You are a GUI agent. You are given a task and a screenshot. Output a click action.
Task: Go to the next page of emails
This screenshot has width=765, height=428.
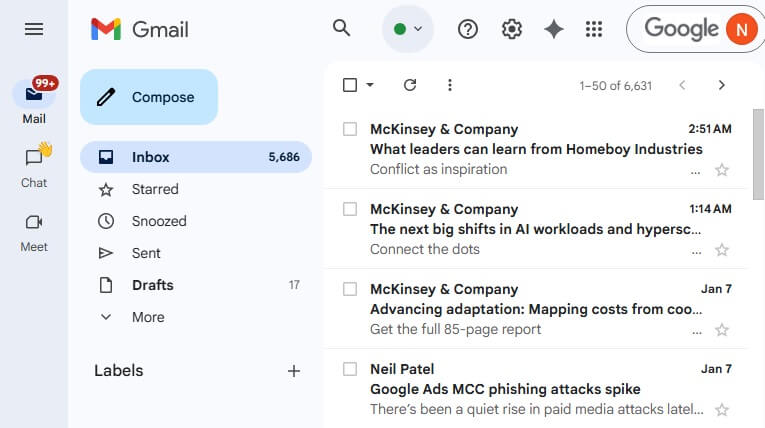(722, 85)
